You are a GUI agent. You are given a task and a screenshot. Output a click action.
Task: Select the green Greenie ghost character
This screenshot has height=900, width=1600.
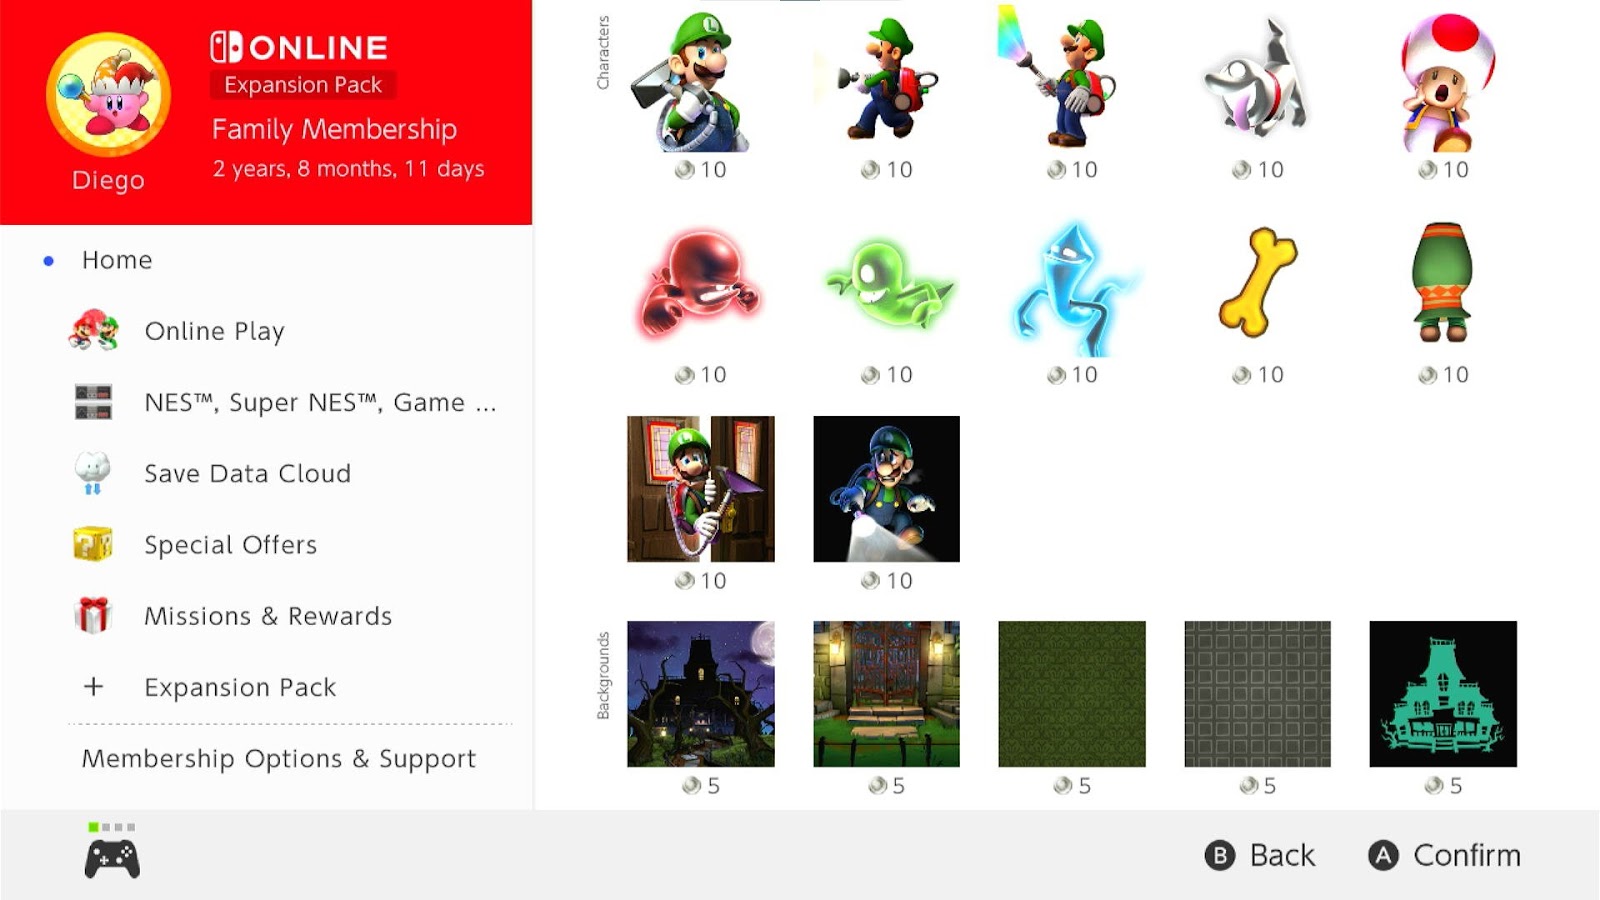(x=888, y=285)
